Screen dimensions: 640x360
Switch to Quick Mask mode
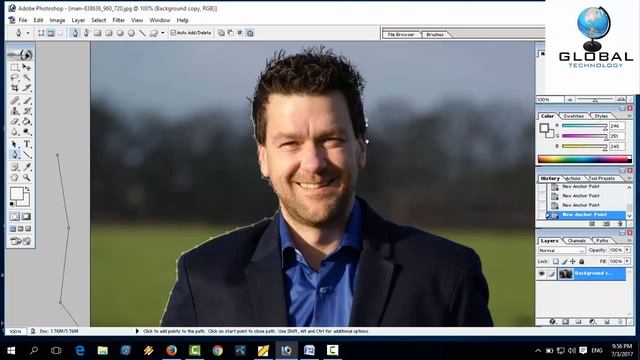click(26, 217)
